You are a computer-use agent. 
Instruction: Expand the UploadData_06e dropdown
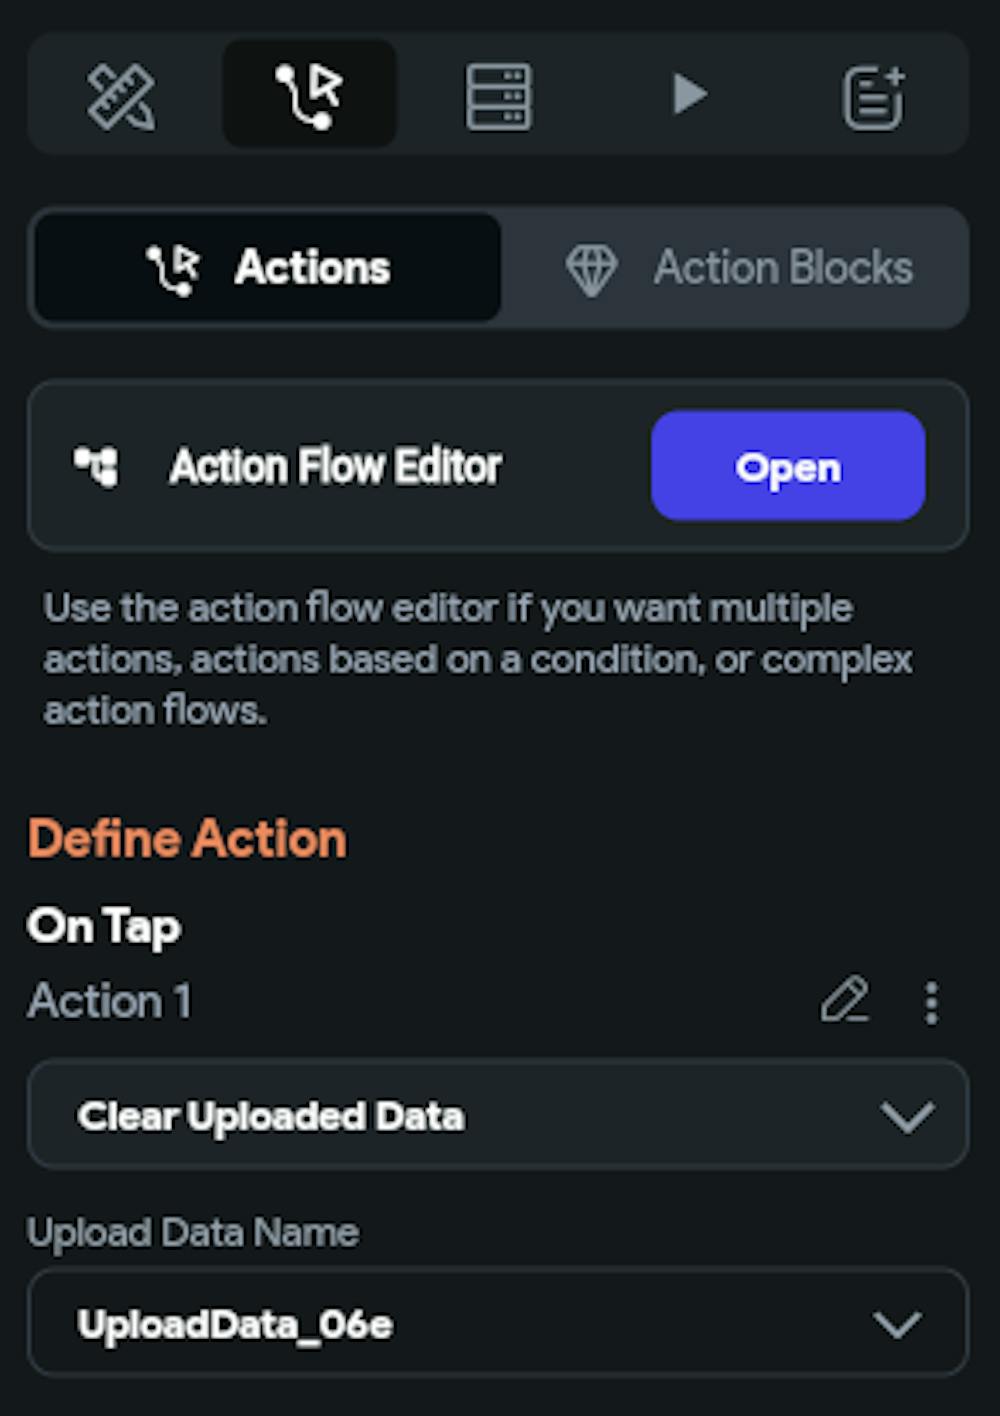coord(497,1324)
